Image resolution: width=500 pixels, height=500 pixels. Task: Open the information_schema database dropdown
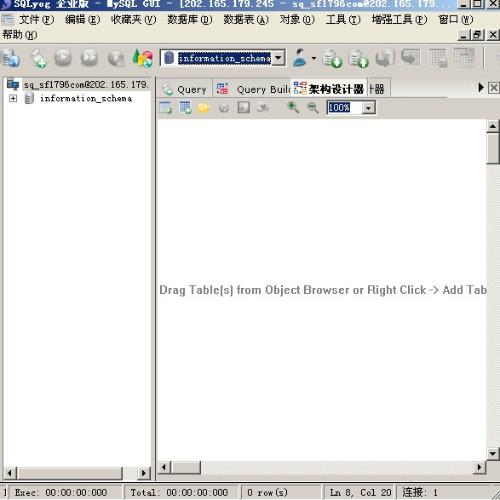pyautogui.click(x=279, y=58)
